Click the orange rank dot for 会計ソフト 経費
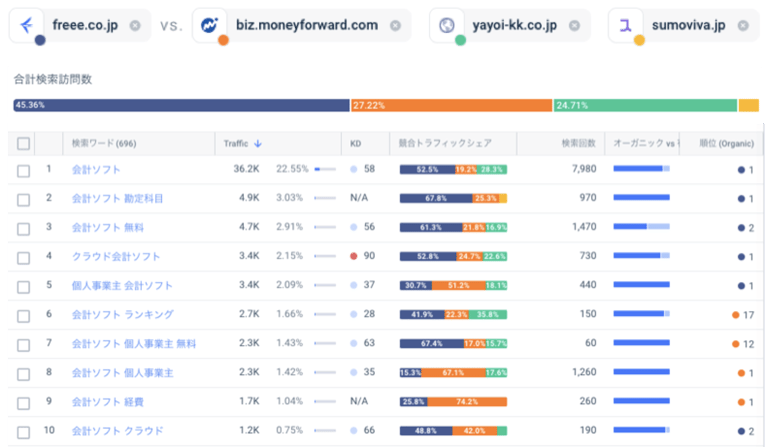The image size is (765, 447). coord(741,403)
